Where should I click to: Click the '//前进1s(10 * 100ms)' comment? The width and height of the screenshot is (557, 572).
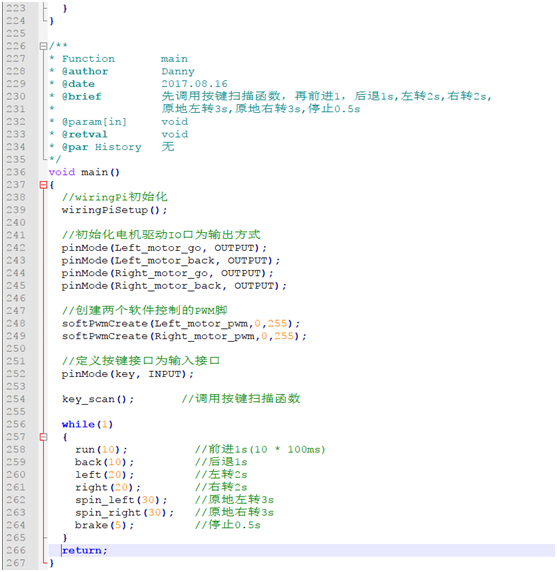260,449
